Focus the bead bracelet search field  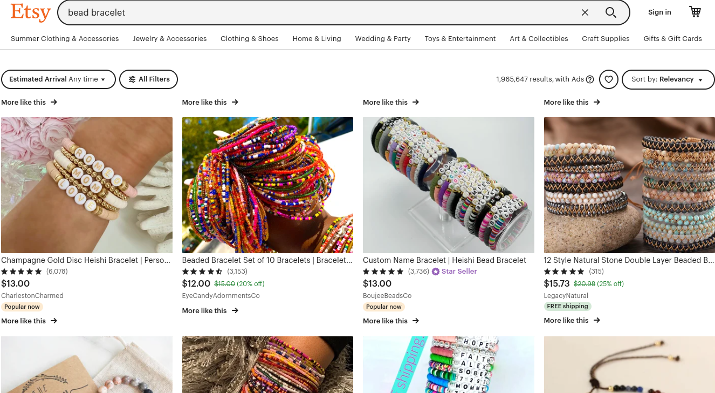[x=319, y=13]
